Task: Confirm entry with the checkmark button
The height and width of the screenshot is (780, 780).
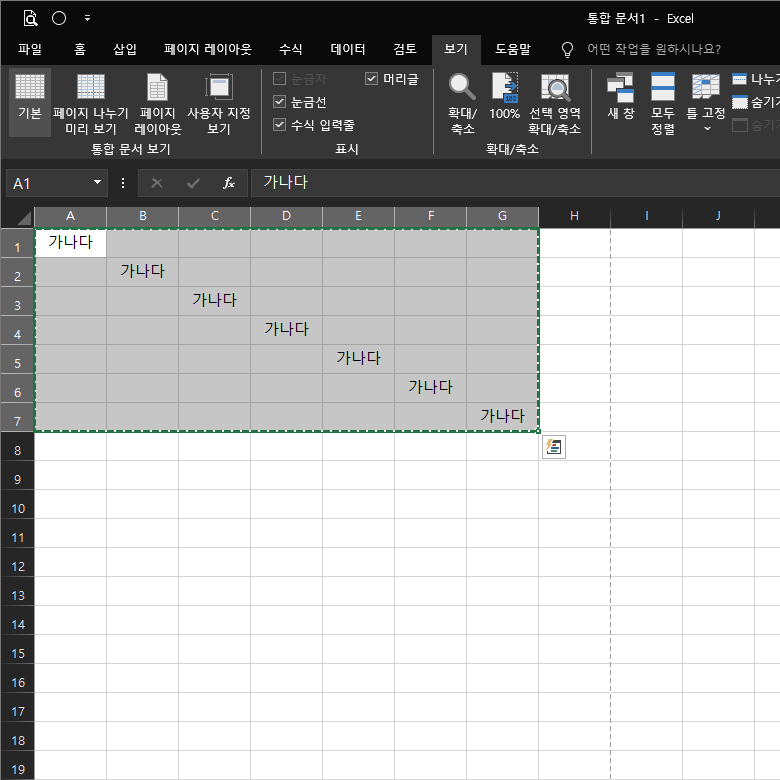Action: coord(193,184)
